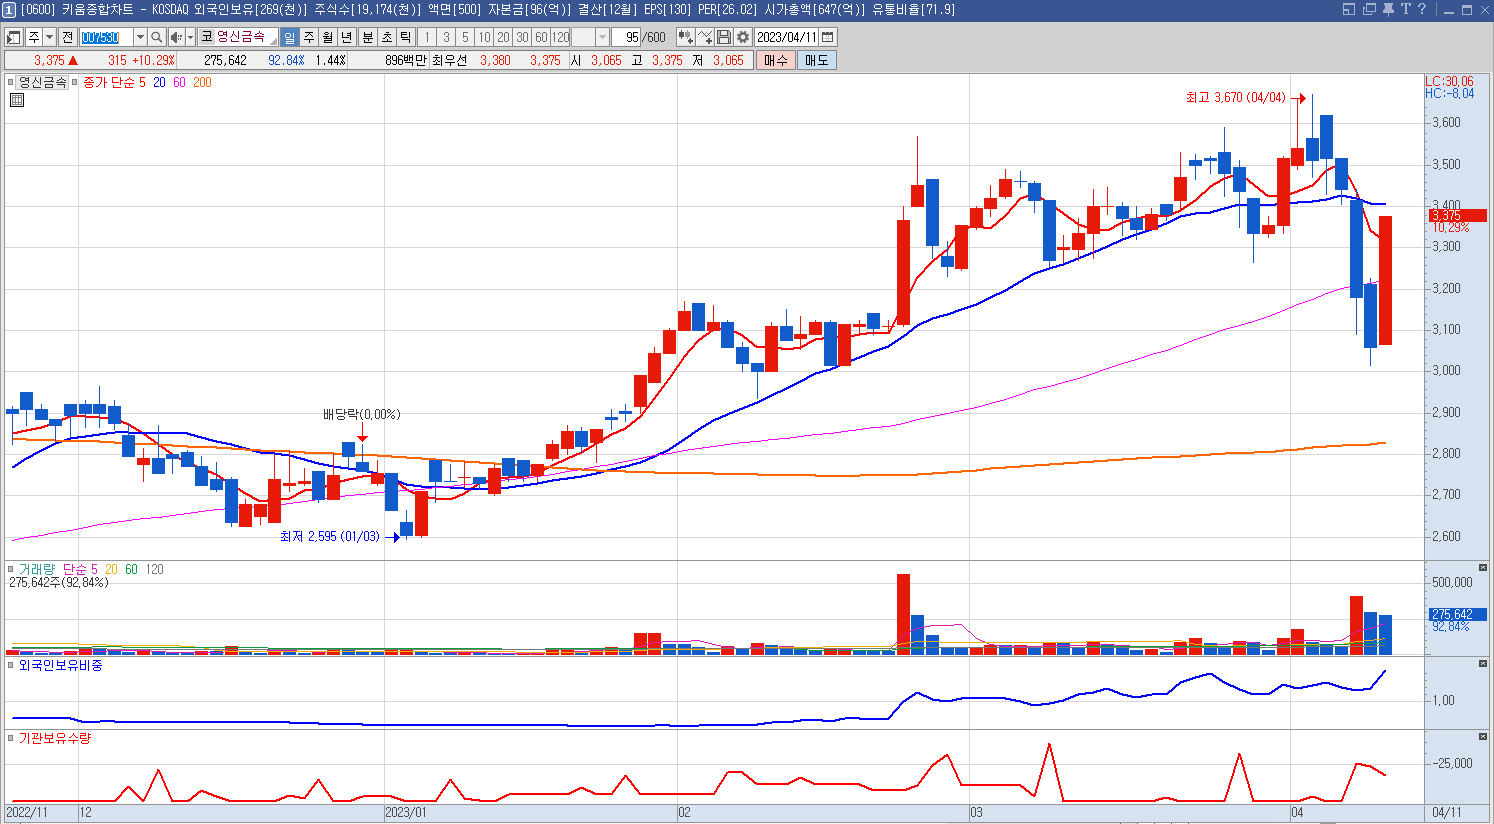Select second (초) chart period
This screenshot has width=1494, height=824.
(387, 37)
